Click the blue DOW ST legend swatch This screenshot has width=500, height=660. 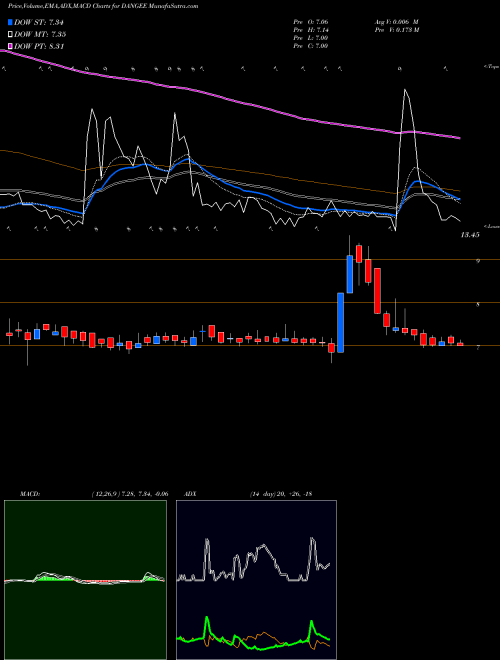coord(10,22)
